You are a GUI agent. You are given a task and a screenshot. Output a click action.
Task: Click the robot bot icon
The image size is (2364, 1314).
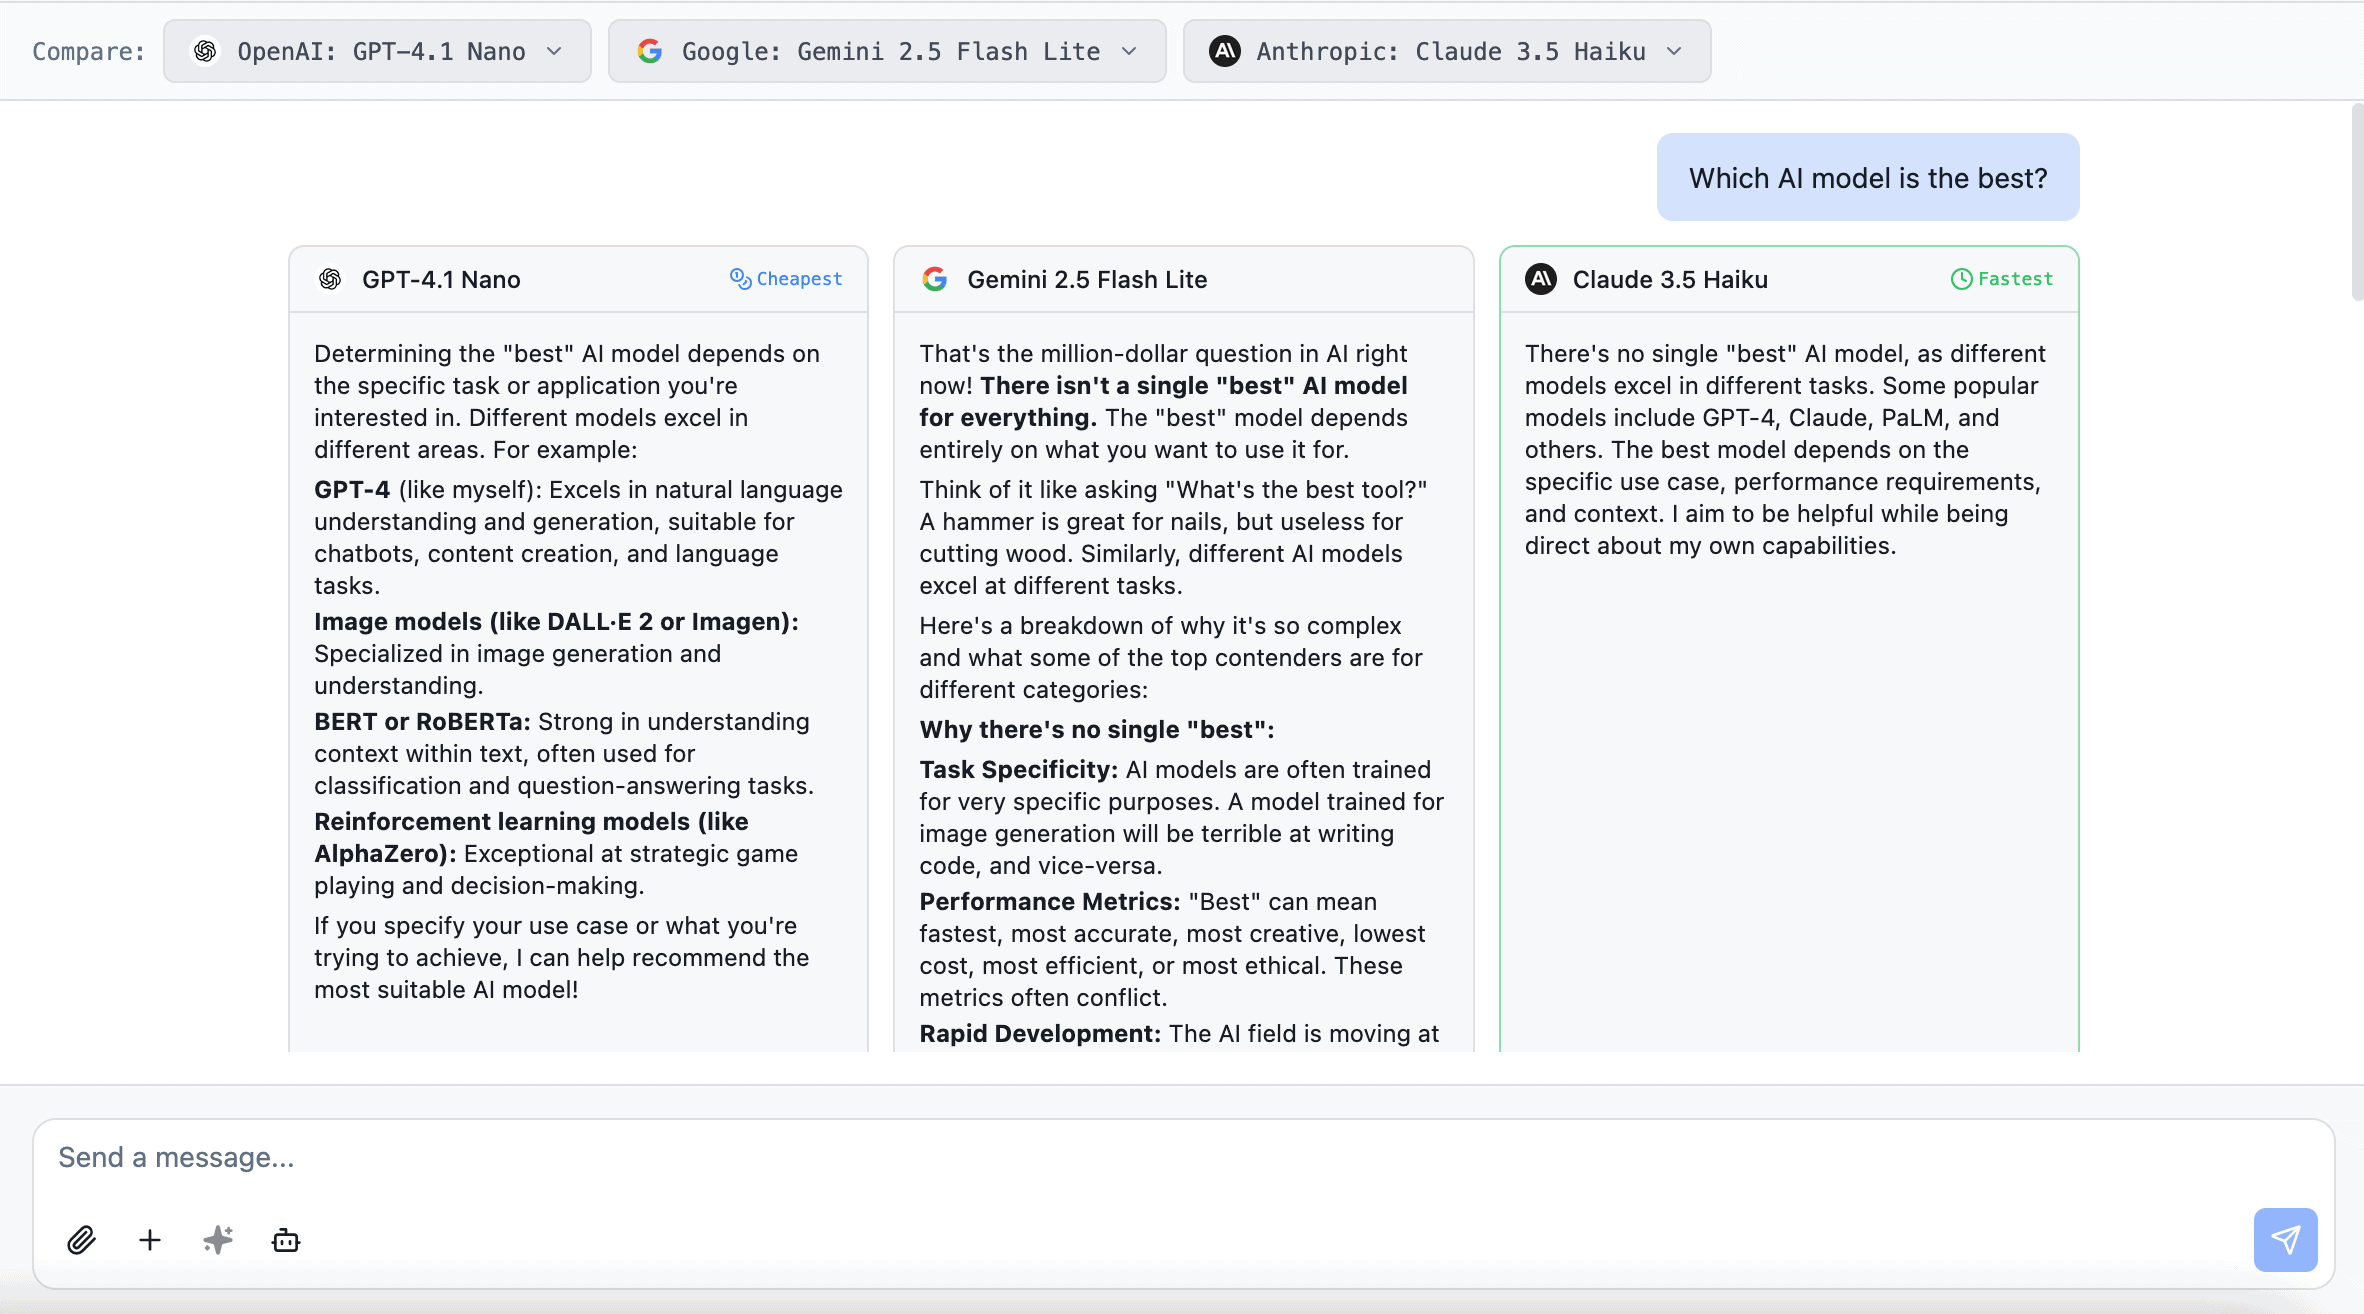point(286,1240)
